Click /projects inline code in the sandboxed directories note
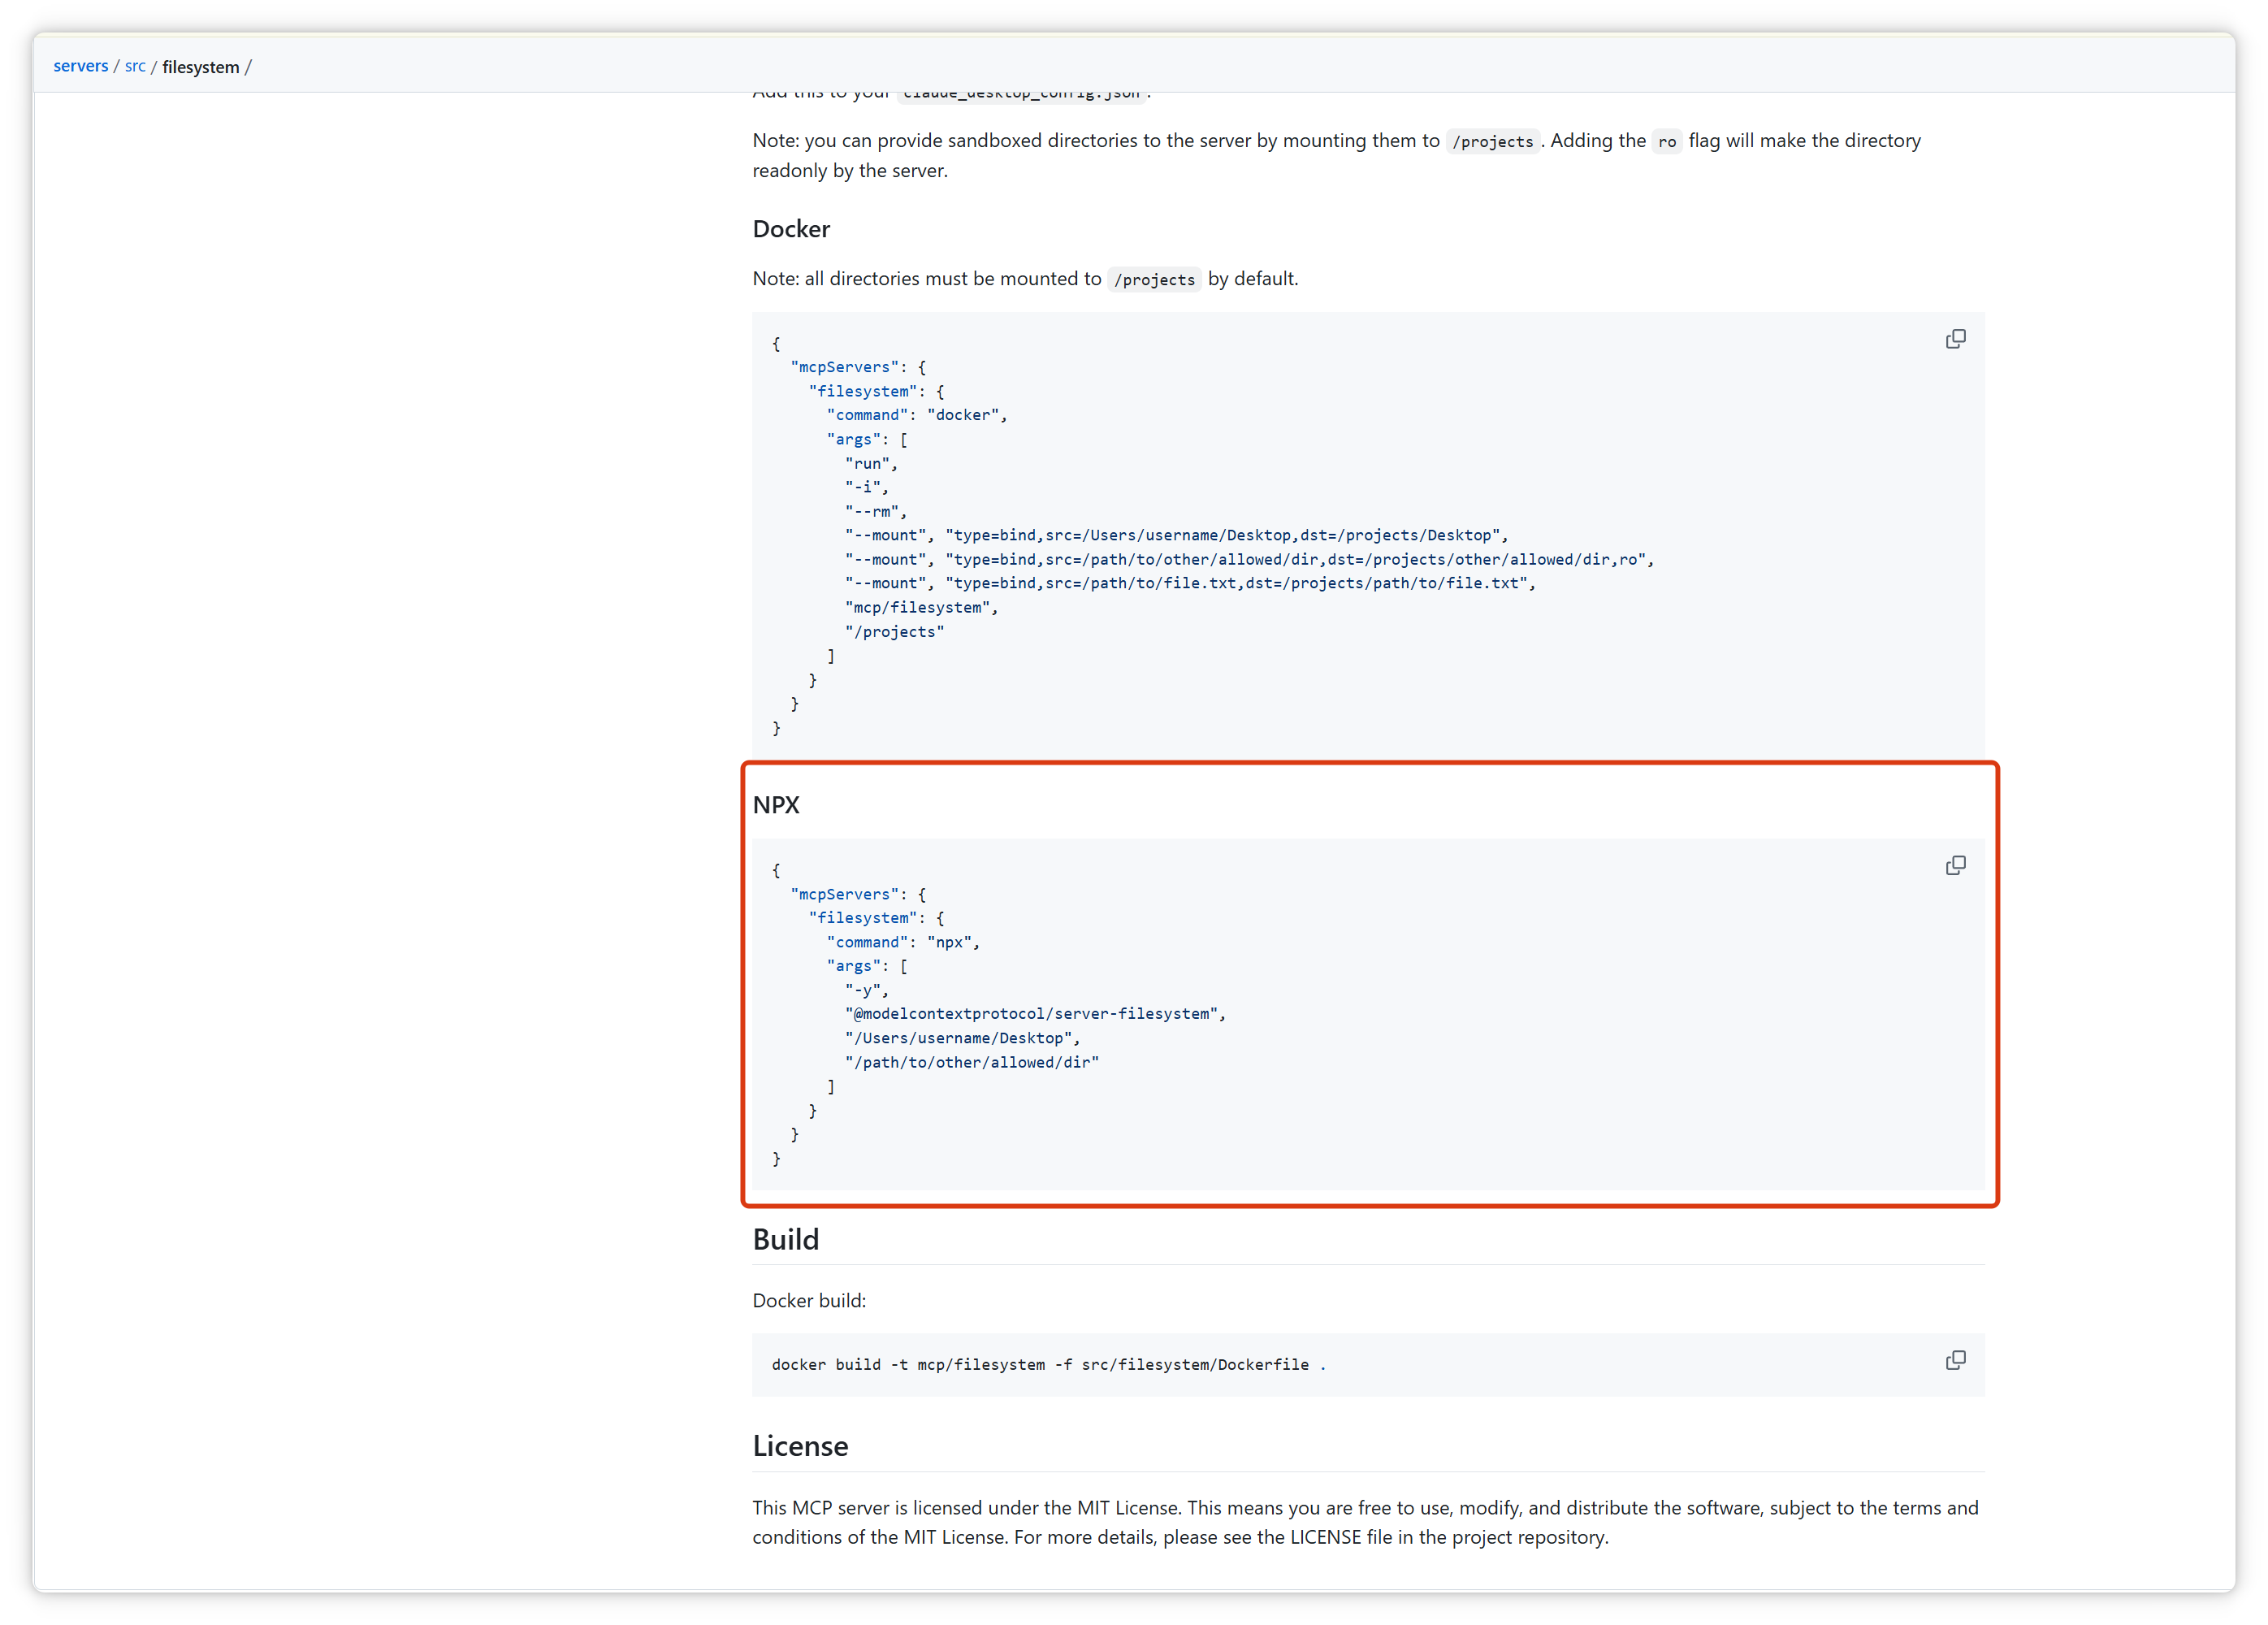 (x=1492, y=142)
